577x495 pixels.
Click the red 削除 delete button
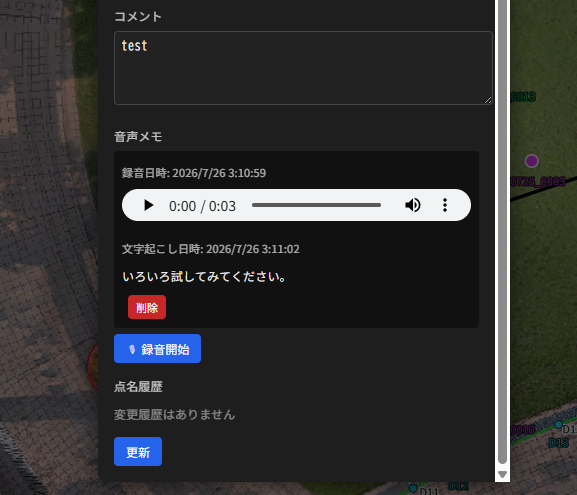[147, 307]
